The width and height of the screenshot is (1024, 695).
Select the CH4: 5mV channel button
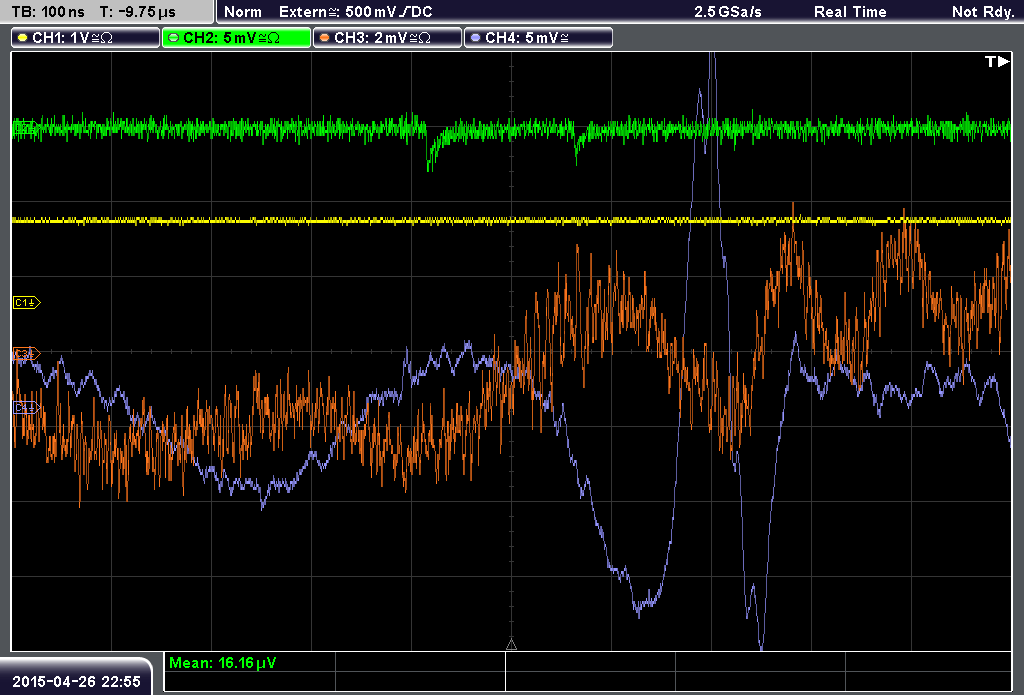point(538,38)
